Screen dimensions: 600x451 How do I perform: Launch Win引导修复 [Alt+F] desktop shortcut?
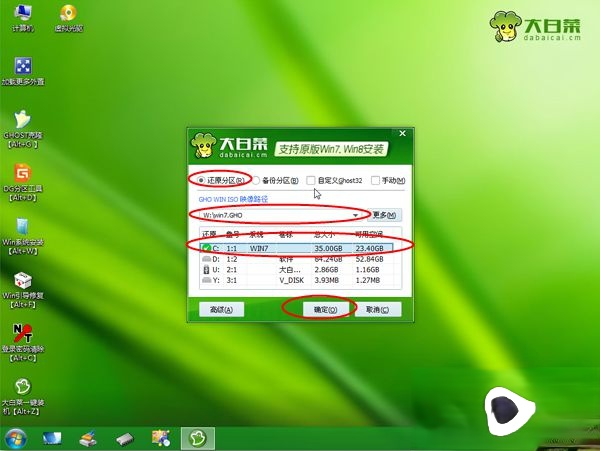(x=23, y=290)
